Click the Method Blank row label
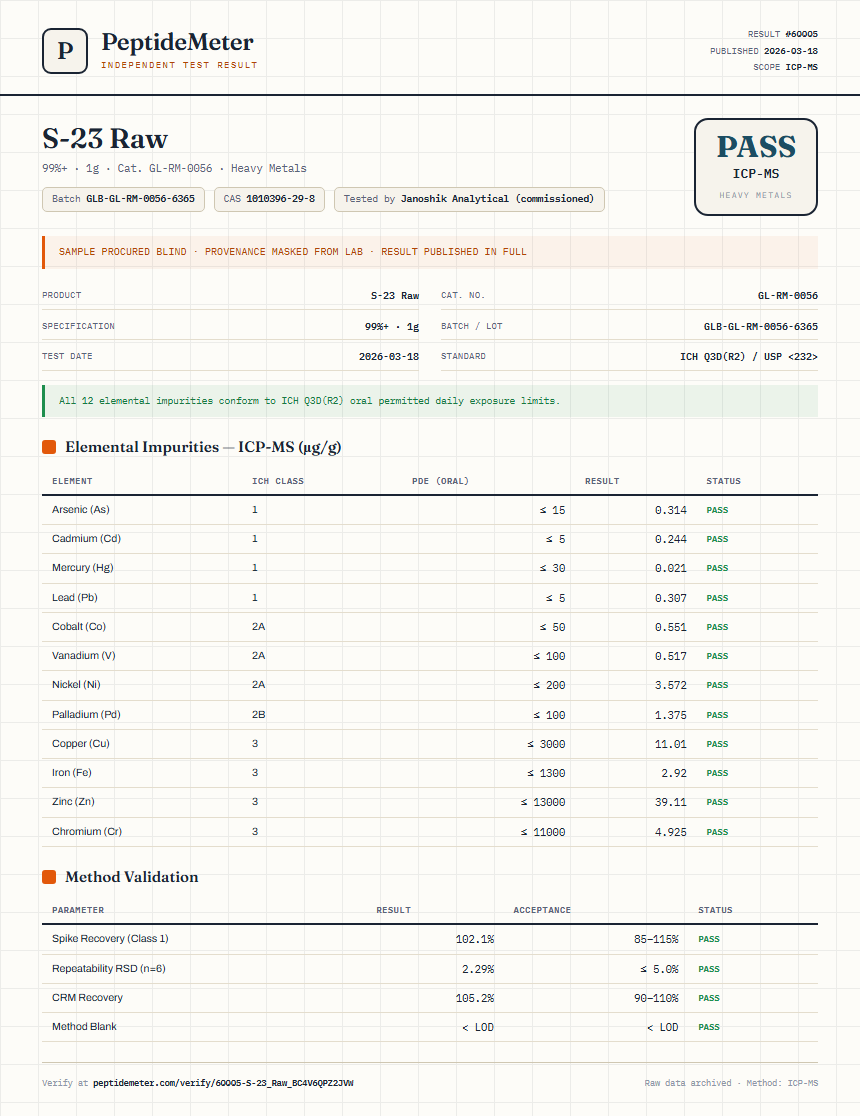Image resolution: width=860 pixels, height=1116 pixels. (x=84, y=1026)
